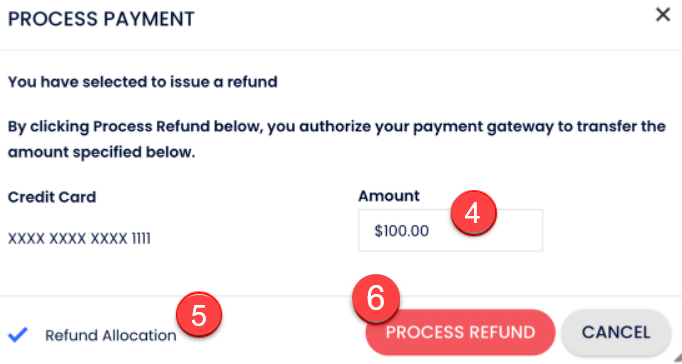
Task: Click the Credit Card label
Action: point(52,197)
